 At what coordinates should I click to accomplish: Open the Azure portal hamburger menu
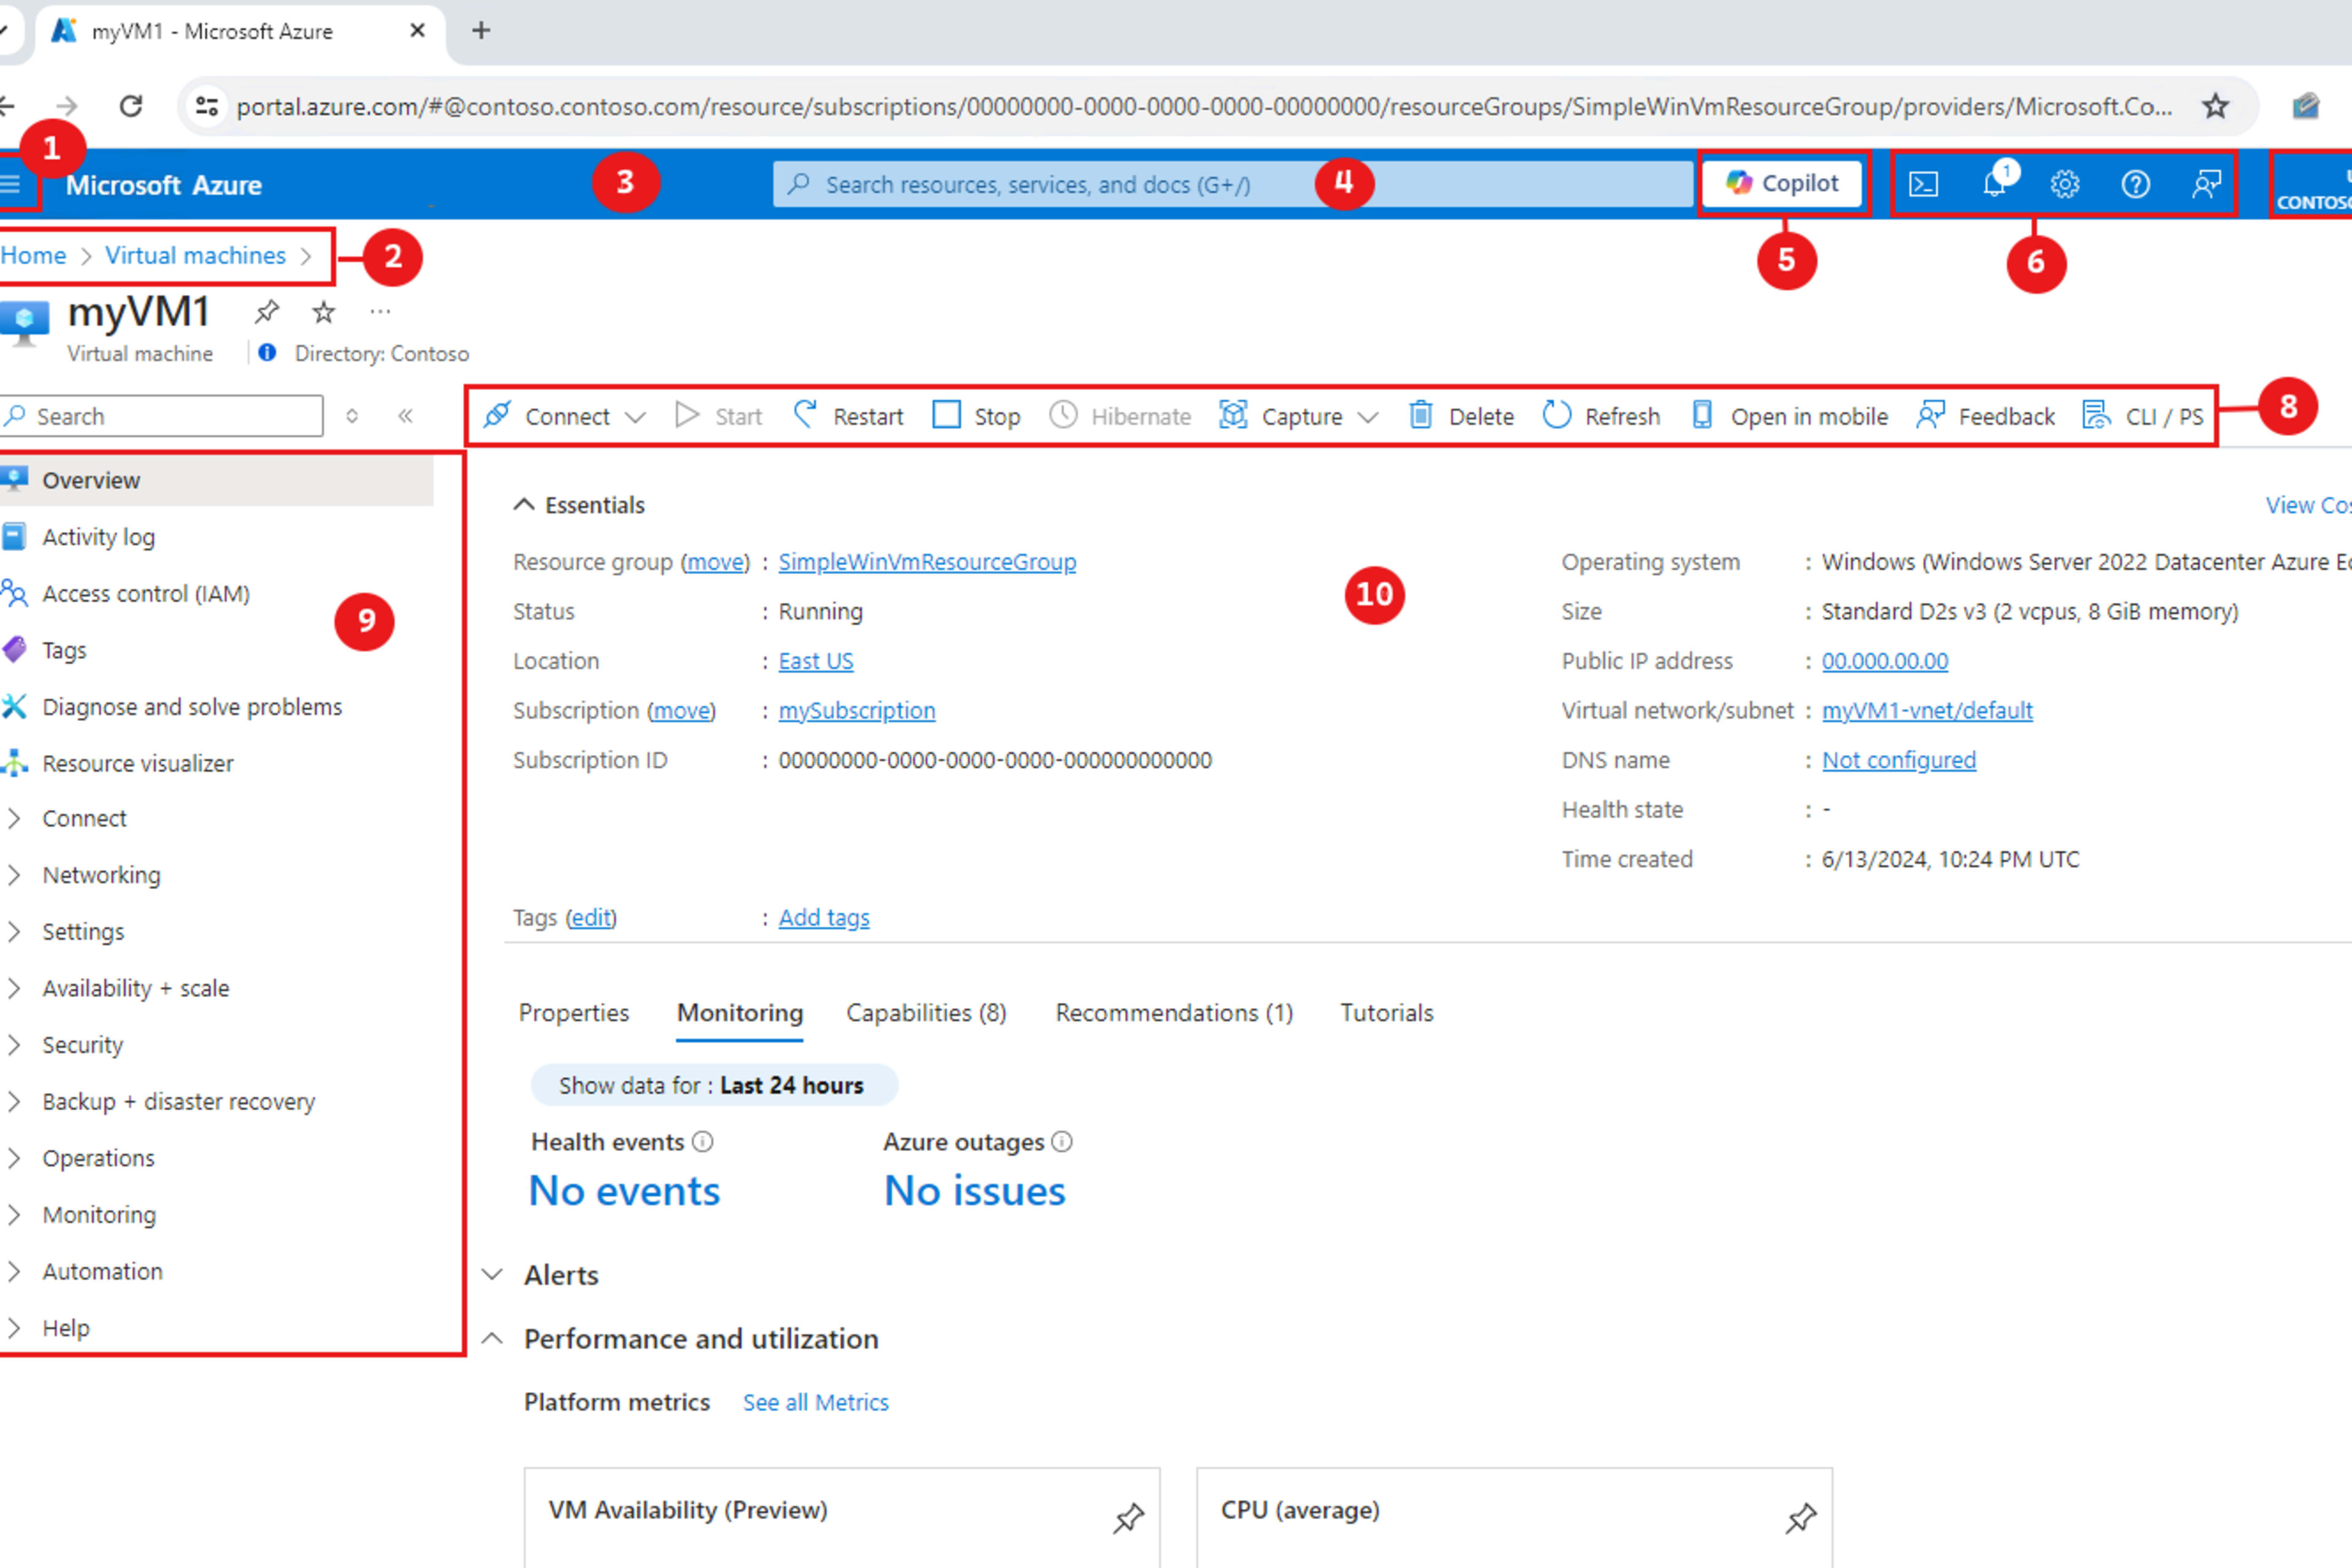[11, 184]
